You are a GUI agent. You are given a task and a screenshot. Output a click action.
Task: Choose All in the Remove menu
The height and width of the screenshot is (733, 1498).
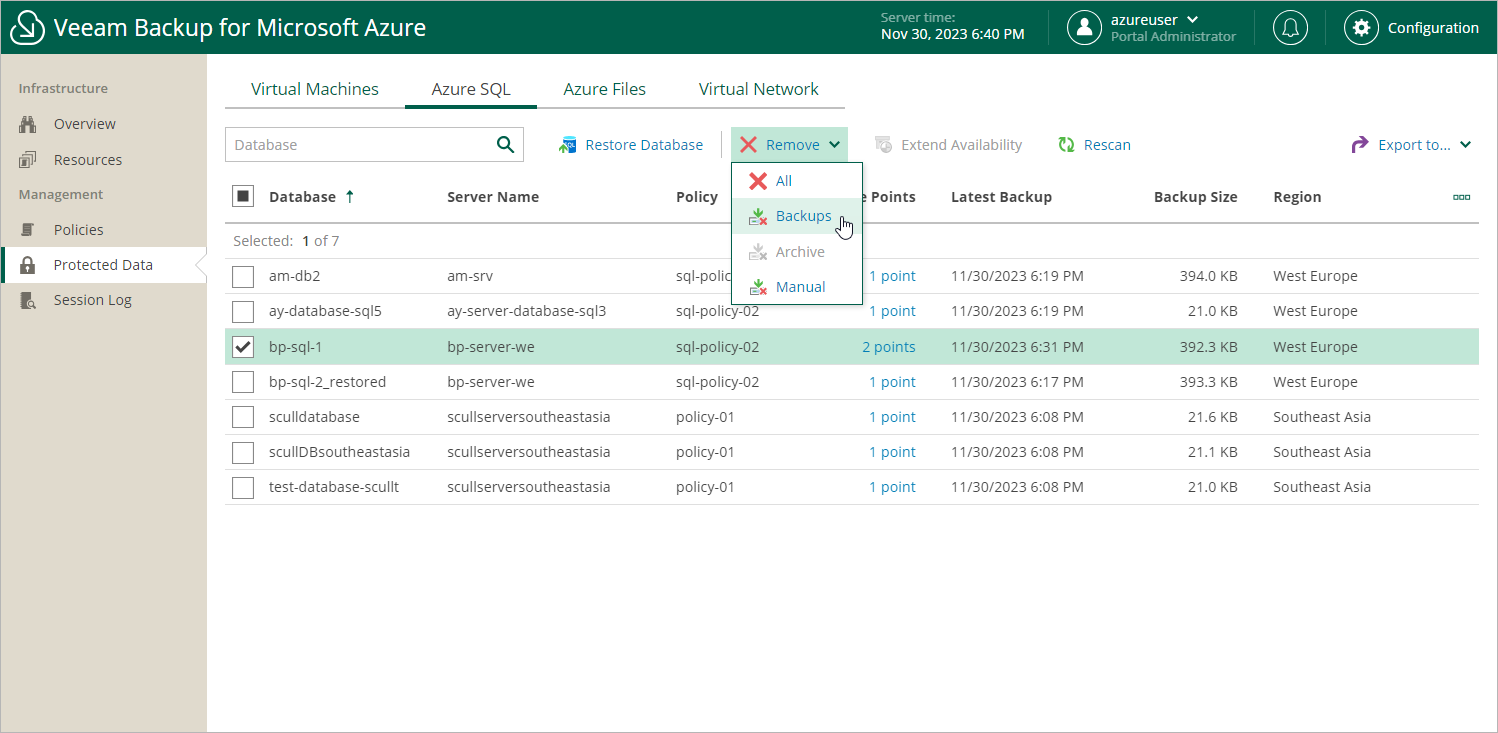pos(797,181)
